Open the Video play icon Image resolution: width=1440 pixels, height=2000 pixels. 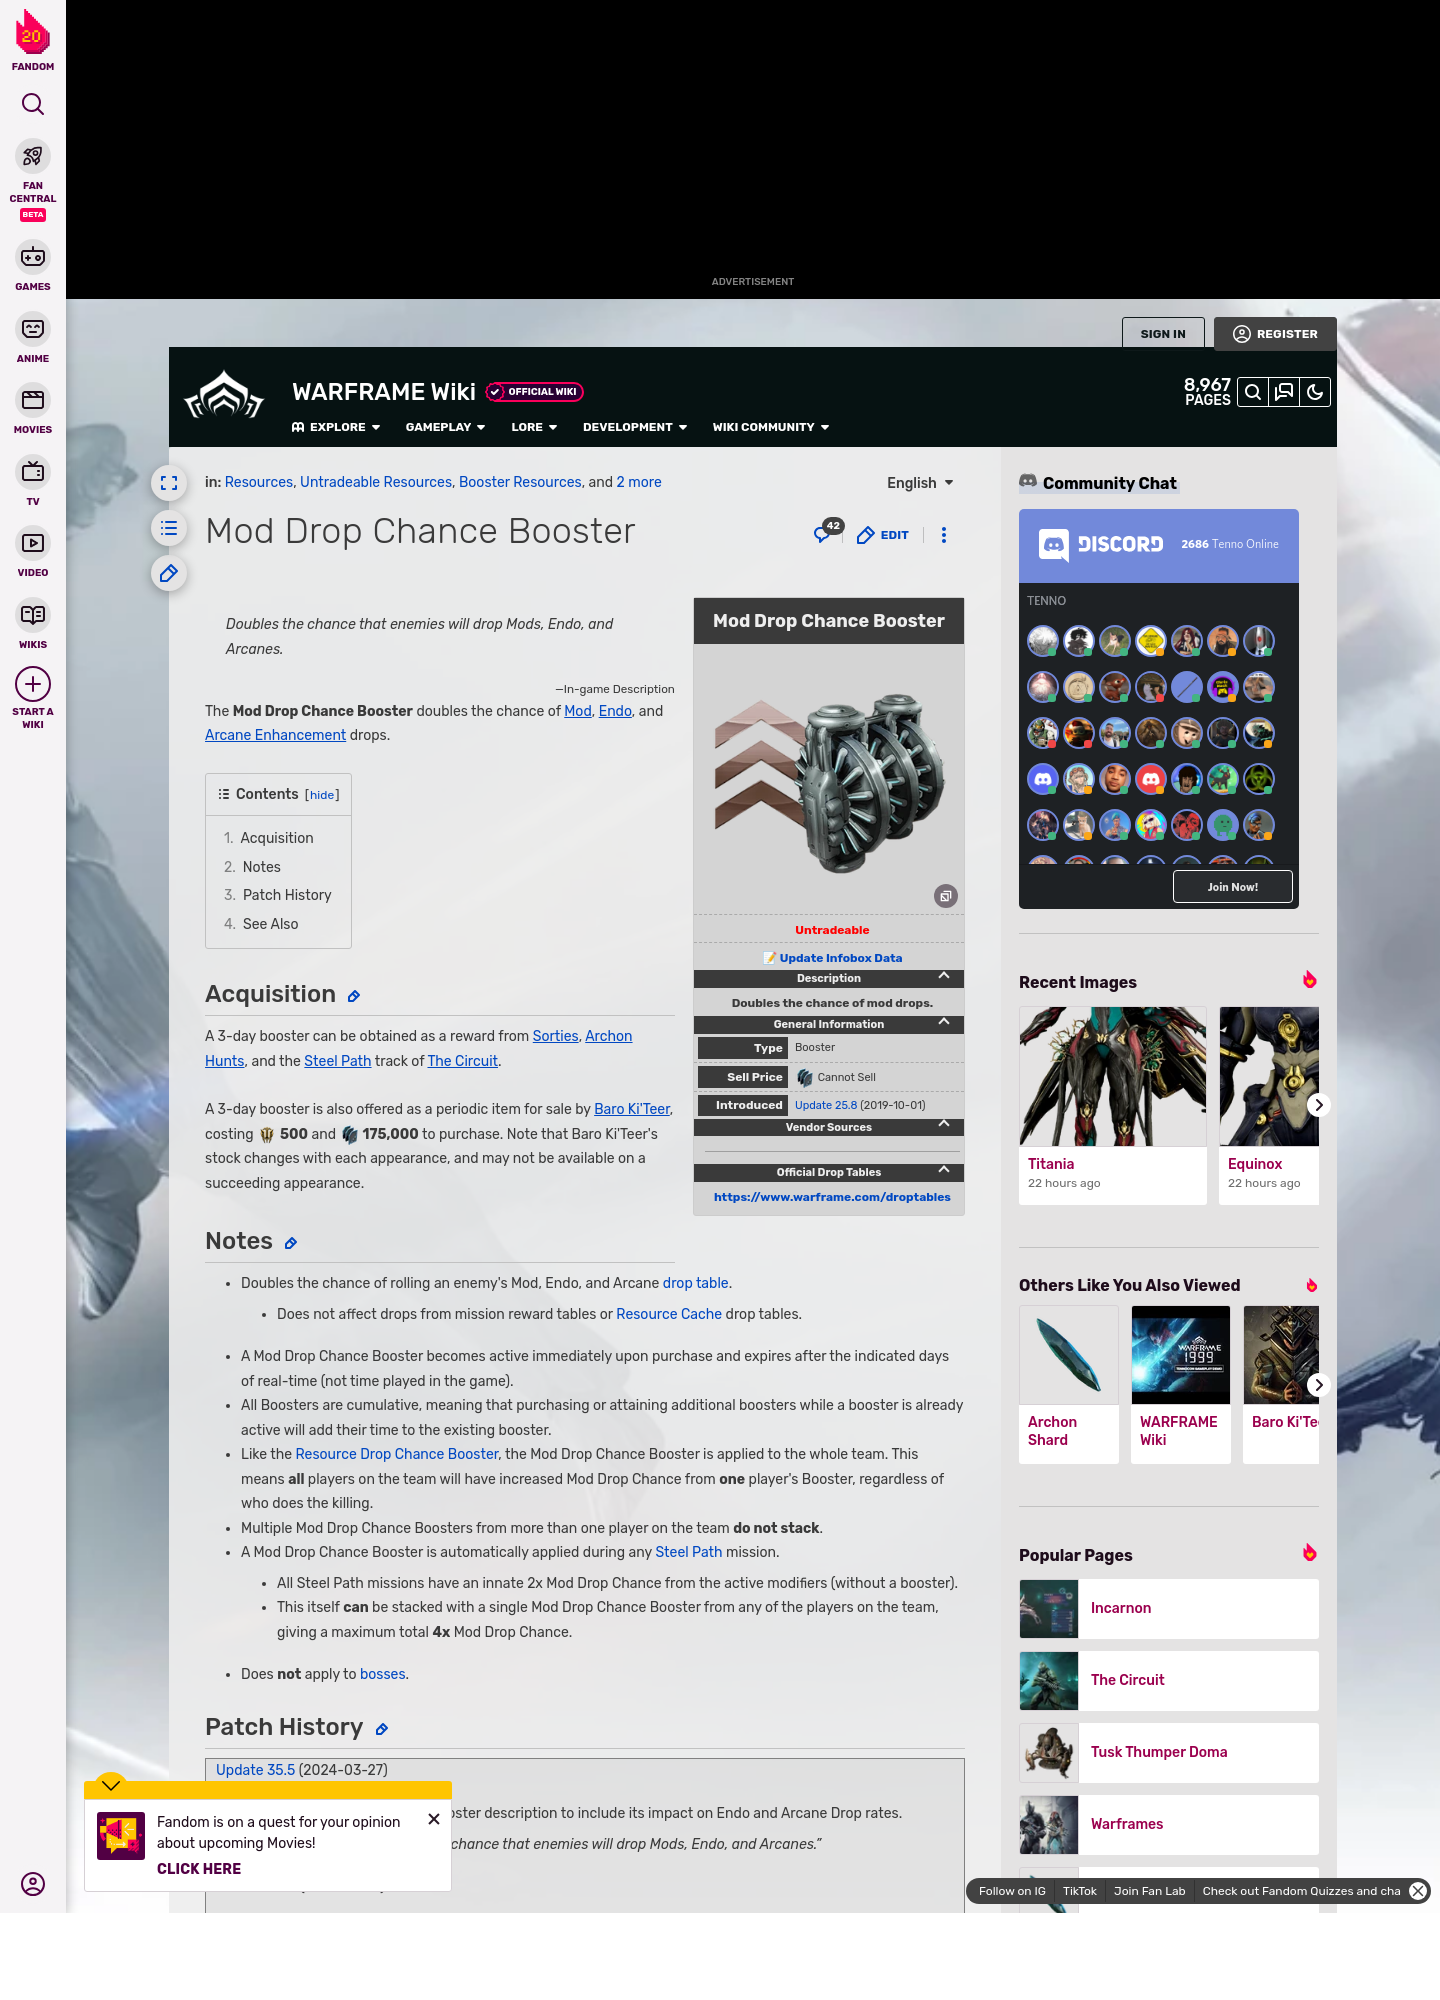point(33,543)
